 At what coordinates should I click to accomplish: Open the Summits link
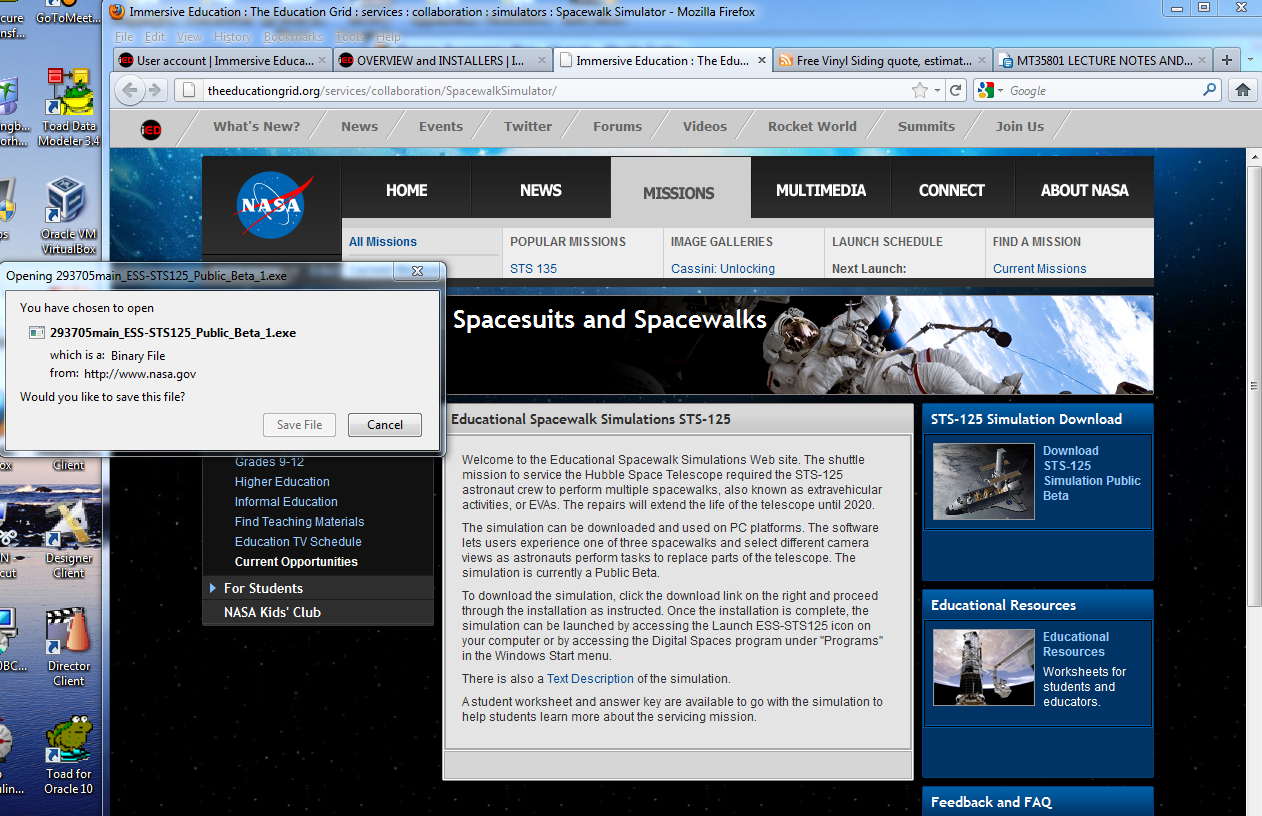coord(926,126)
